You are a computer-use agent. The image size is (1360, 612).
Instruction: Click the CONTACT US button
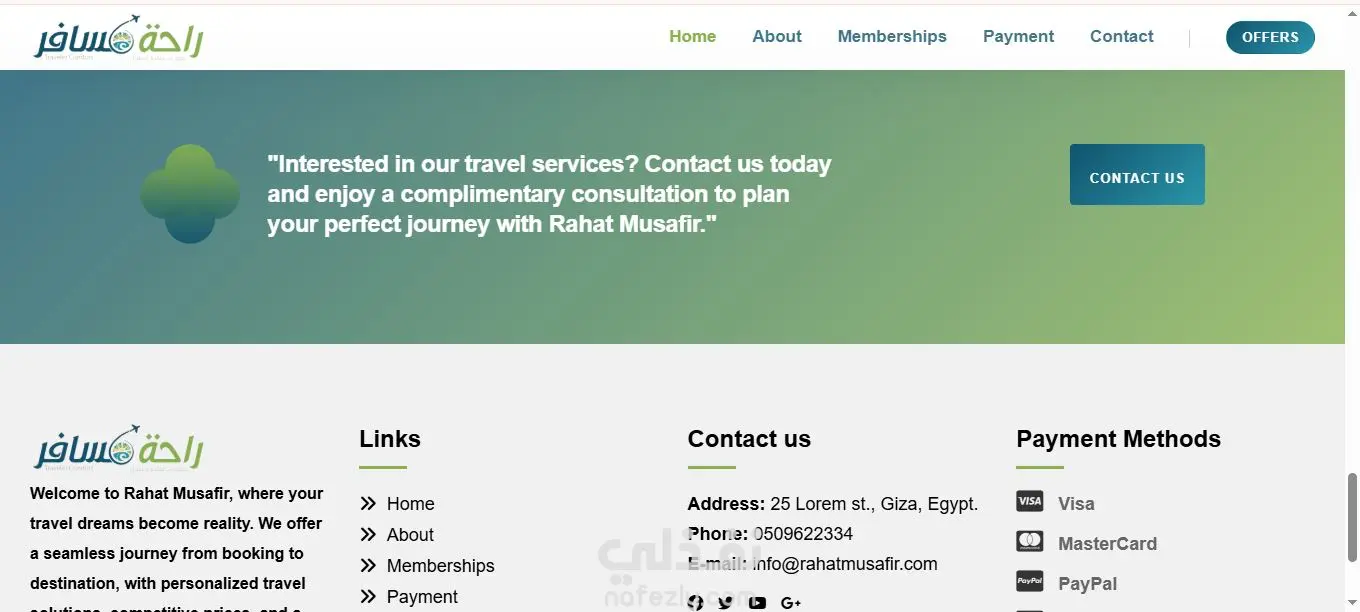[x=1137, y=175]
